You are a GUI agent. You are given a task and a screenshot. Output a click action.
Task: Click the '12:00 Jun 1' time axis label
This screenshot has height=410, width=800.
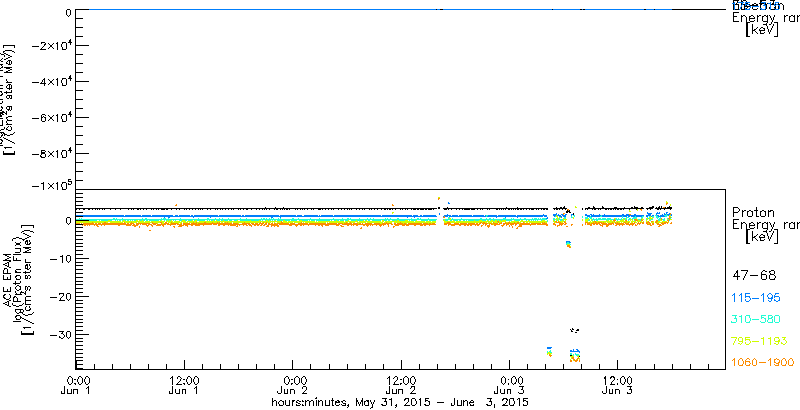click(183, 385)
